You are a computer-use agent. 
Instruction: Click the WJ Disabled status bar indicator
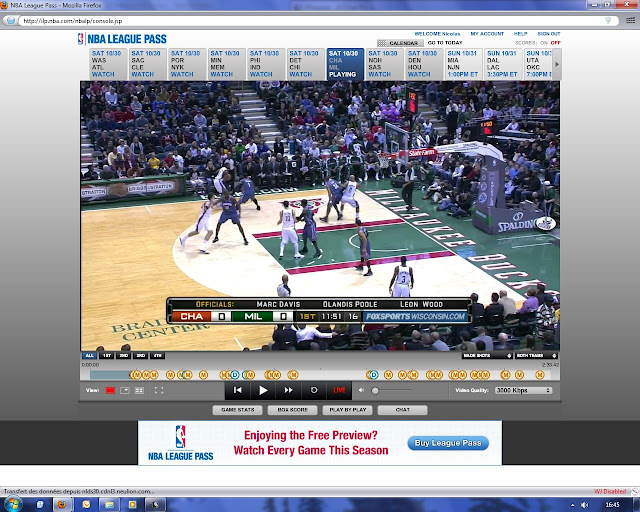pyautogui.click(x=610, y=491)
